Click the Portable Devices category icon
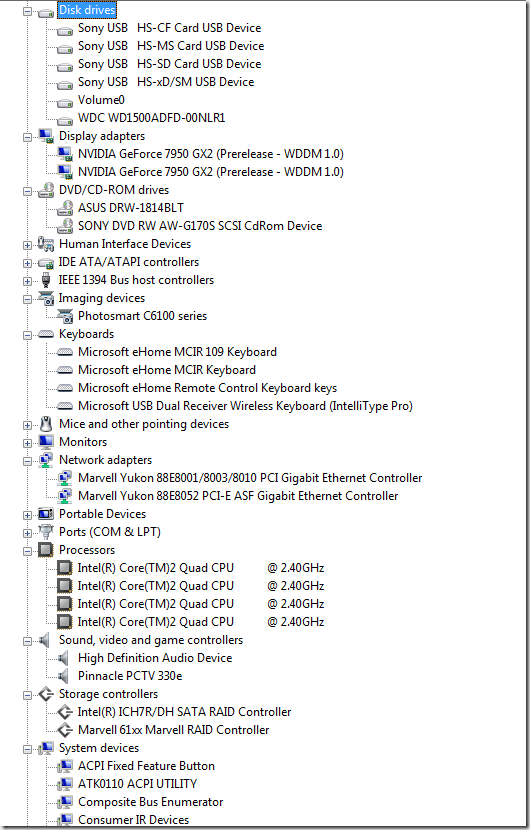The width and height of the screenshot is (530, 830). pos(46,513)
